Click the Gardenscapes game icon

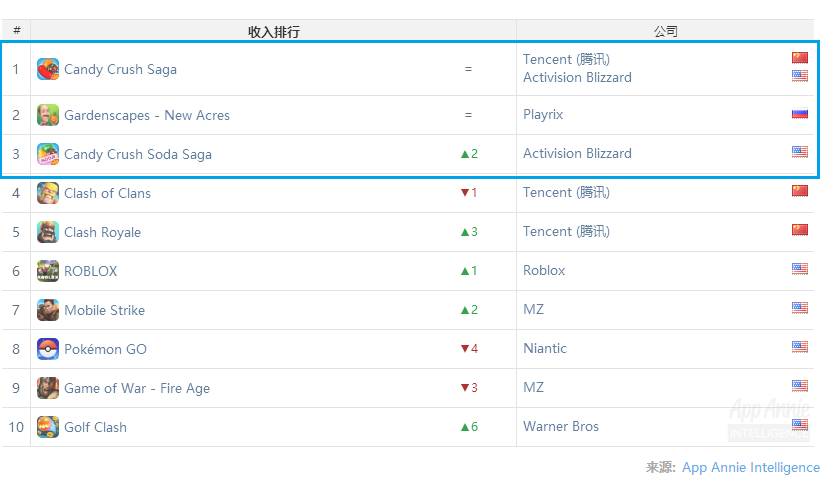pyautogui.click(x=48, y=115)
